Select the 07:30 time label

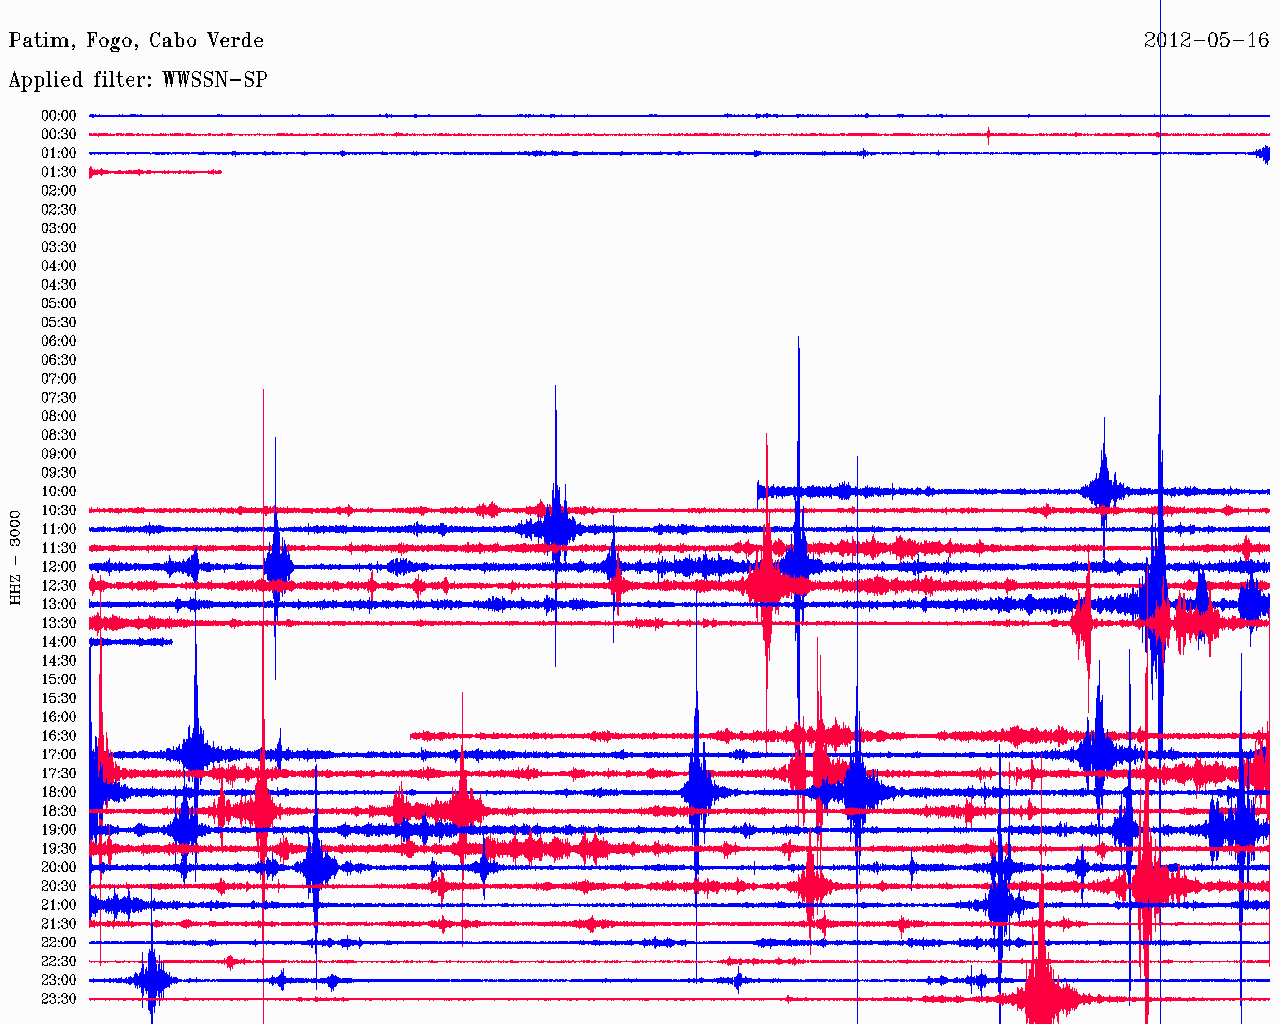(59, 398)
